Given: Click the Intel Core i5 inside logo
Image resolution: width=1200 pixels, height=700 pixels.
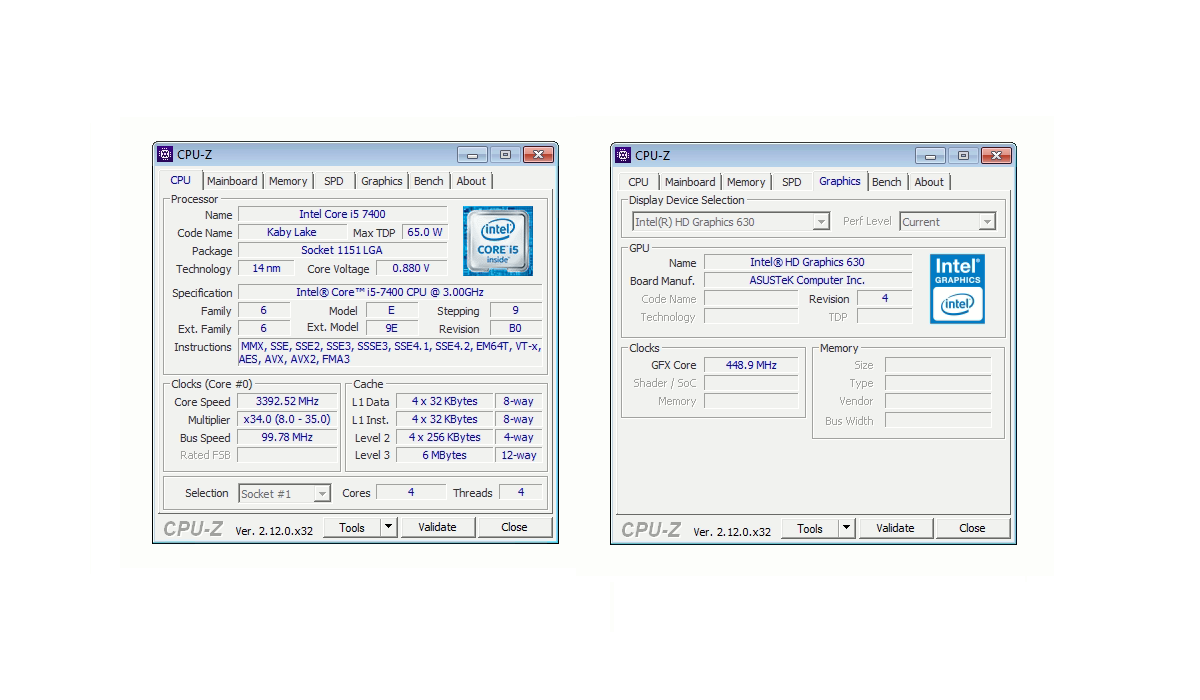Looking at the screenshot, I should [497, 241].
